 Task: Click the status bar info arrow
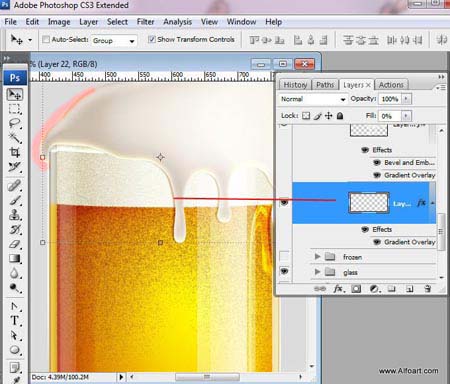coord(121,377)
